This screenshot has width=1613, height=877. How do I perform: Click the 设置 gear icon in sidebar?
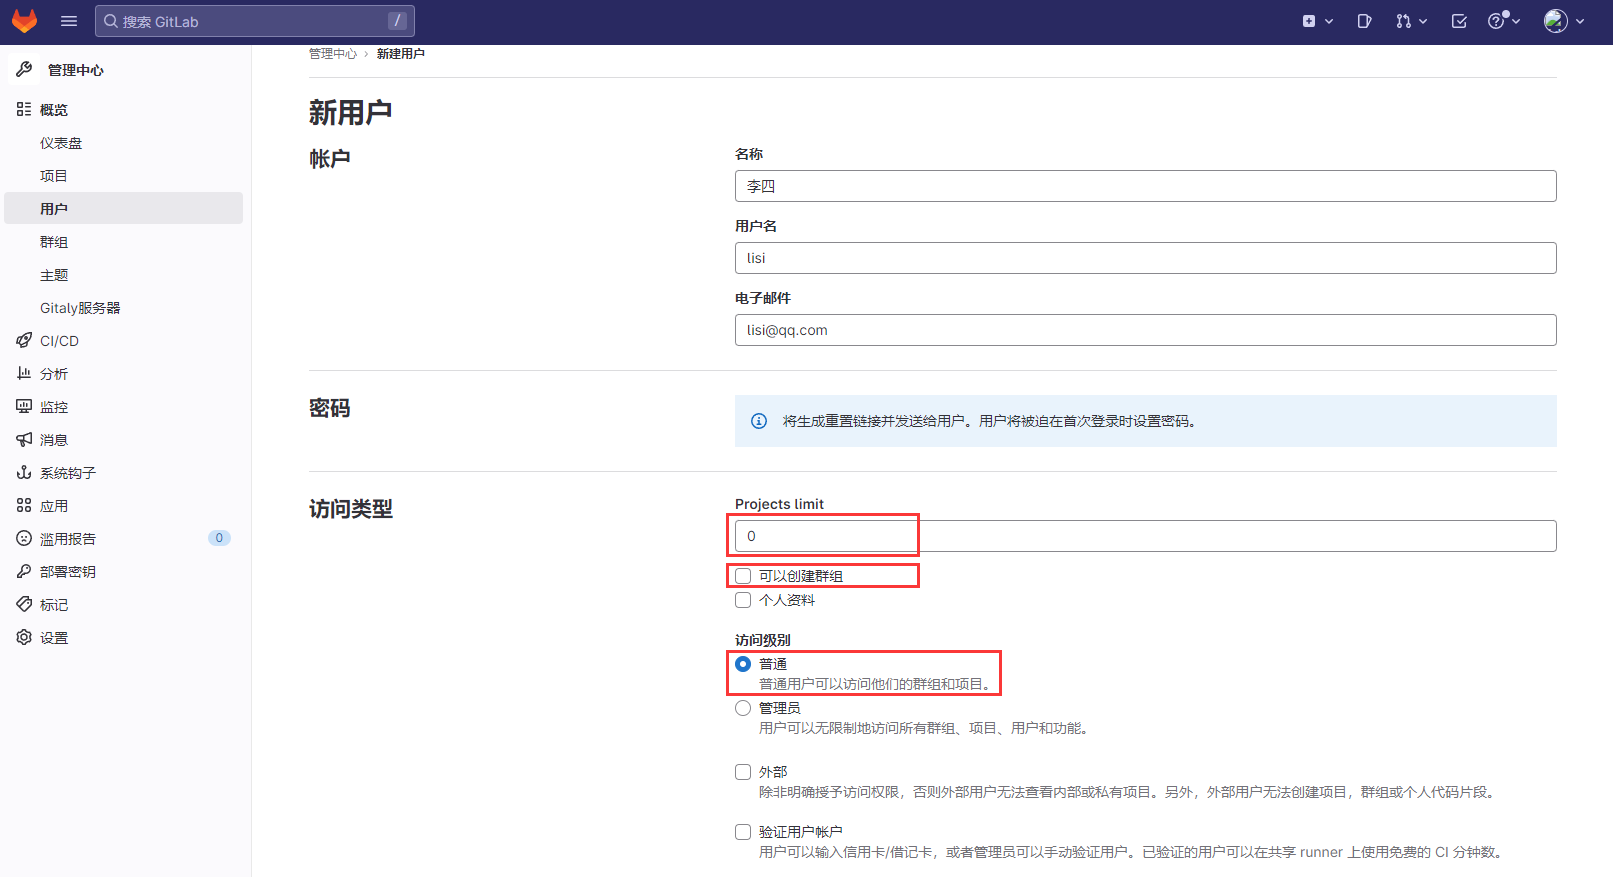pos(24,638)
